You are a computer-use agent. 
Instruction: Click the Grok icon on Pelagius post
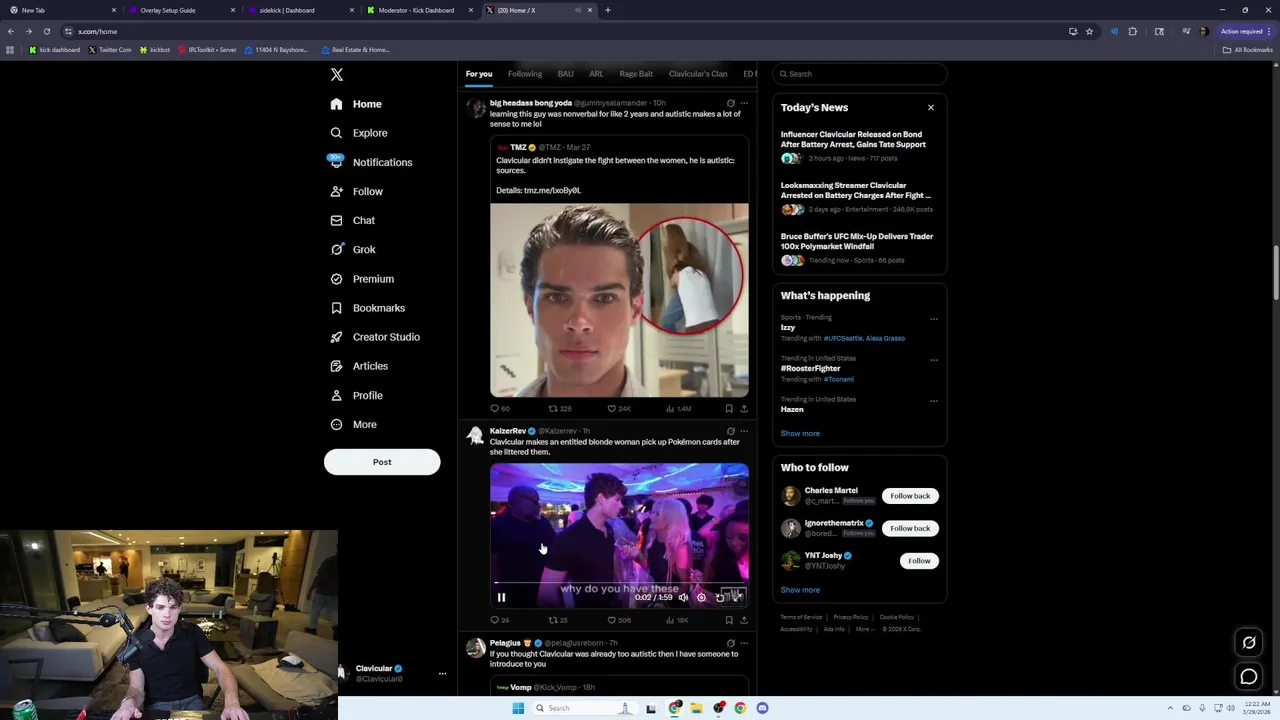[730, 643]
